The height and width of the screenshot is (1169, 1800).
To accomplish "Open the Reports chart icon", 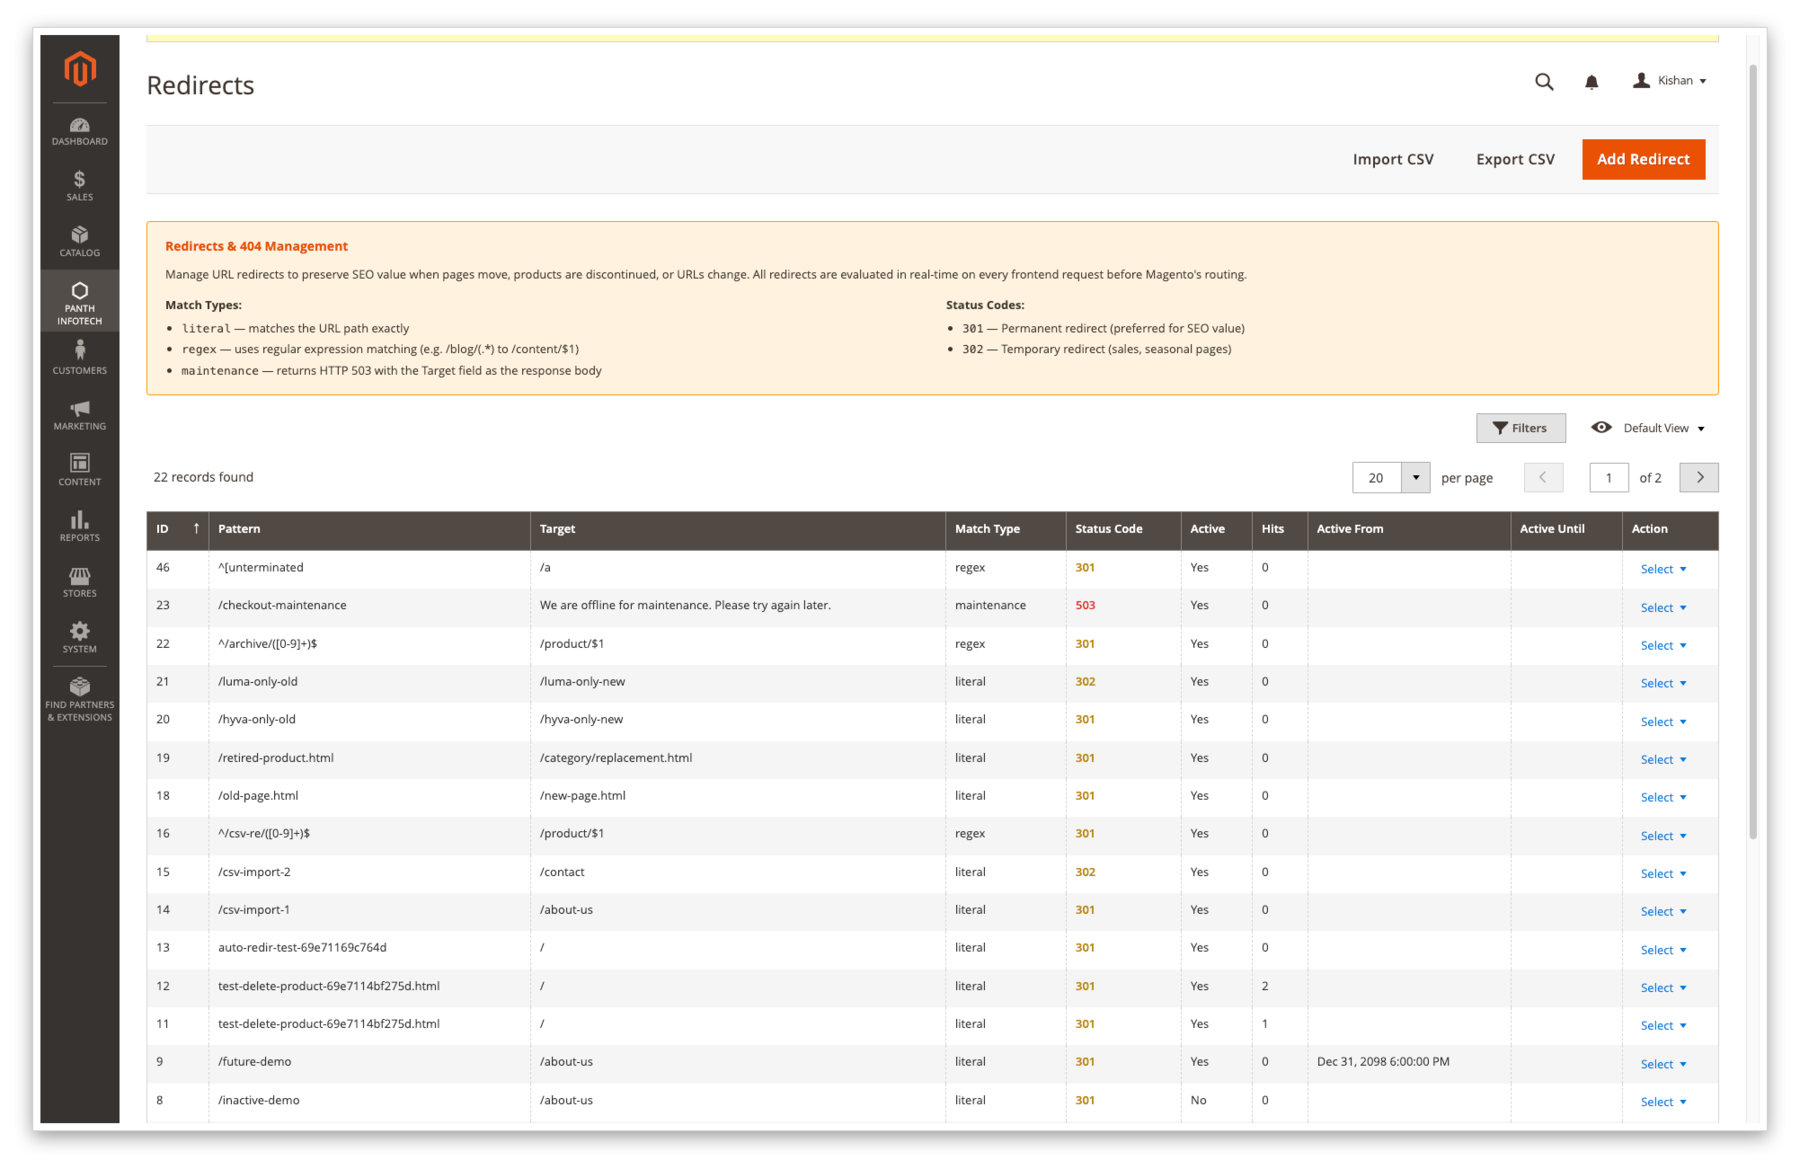I will [79, 519].
